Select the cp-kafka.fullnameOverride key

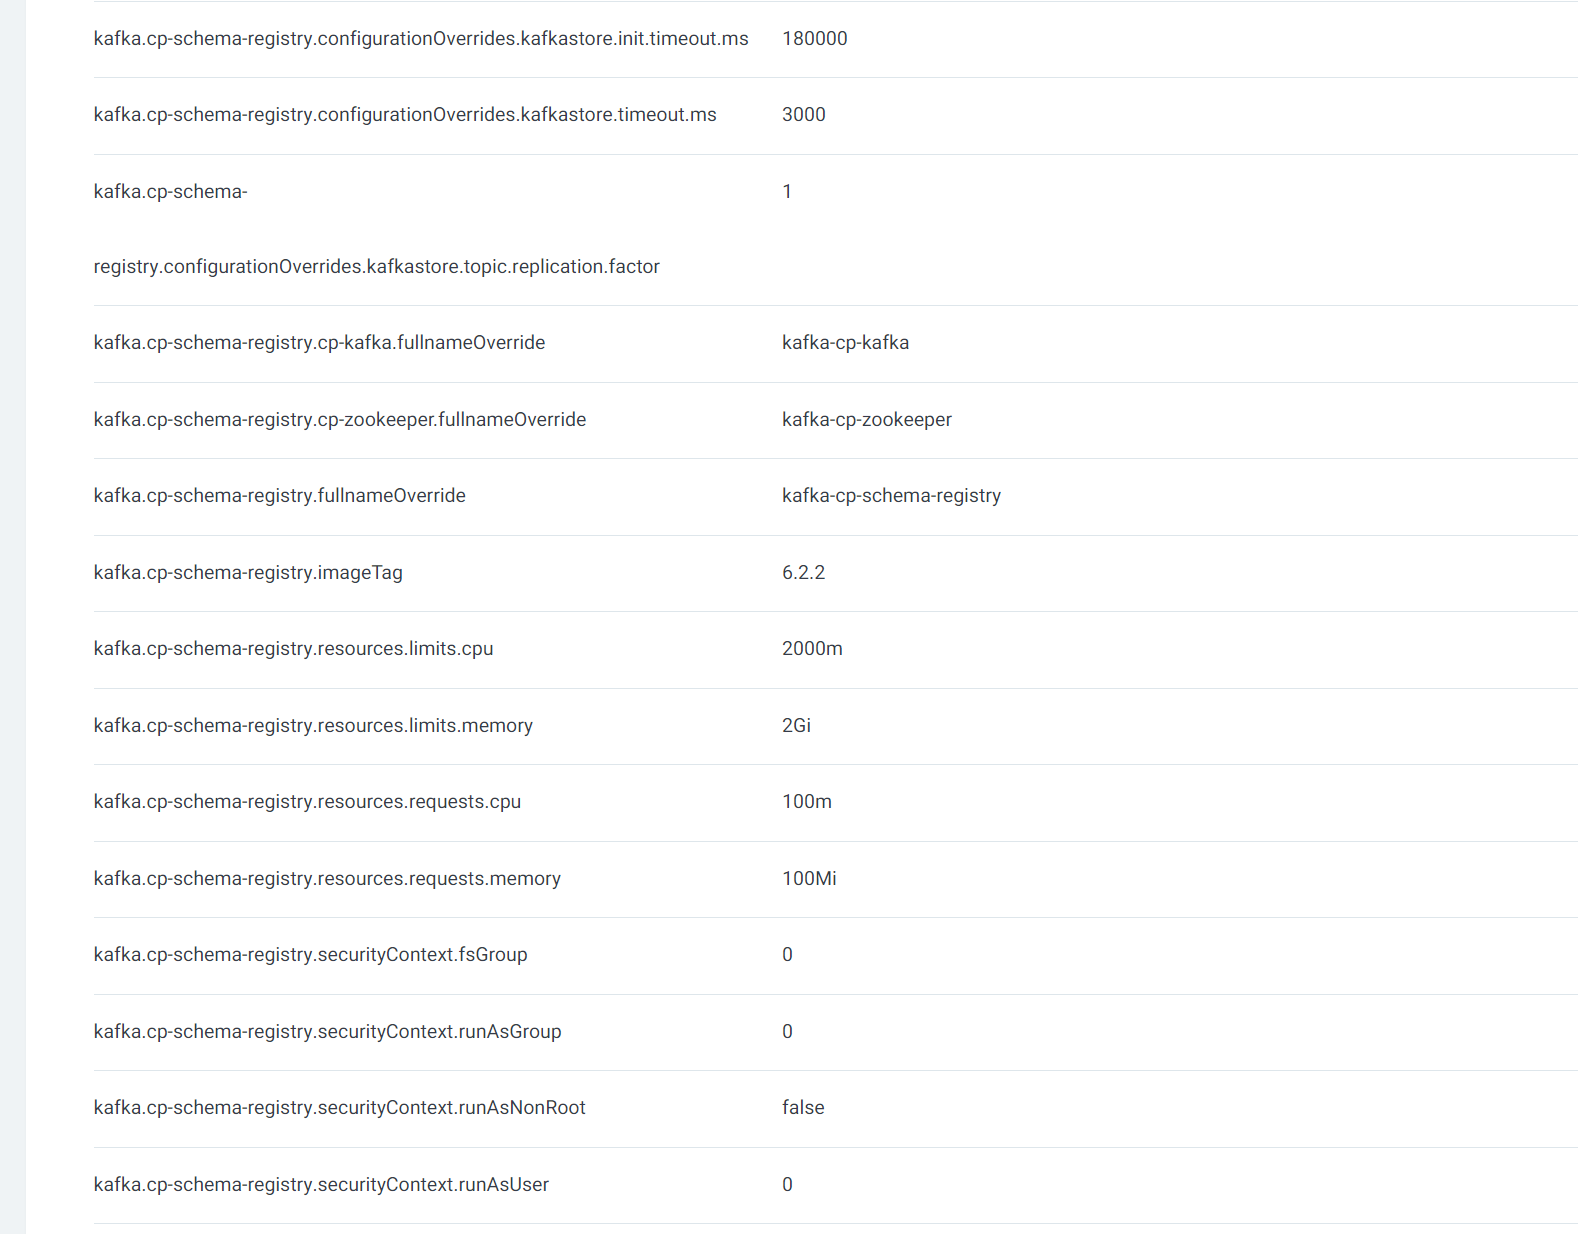(319, 343)
